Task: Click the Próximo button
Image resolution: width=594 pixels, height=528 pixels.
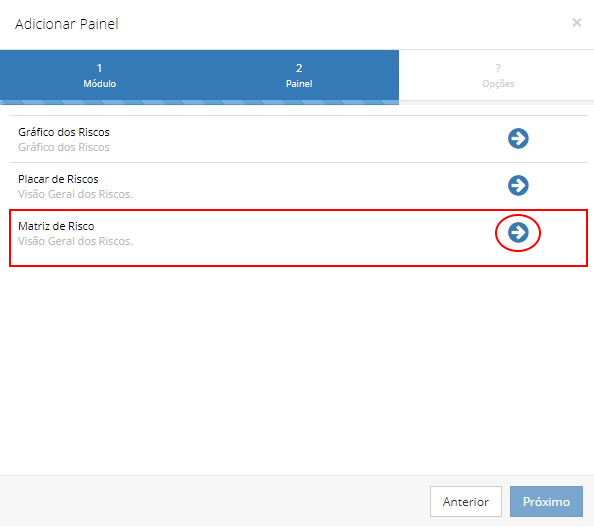Action: pyautogui.click(x=546, y=501)
